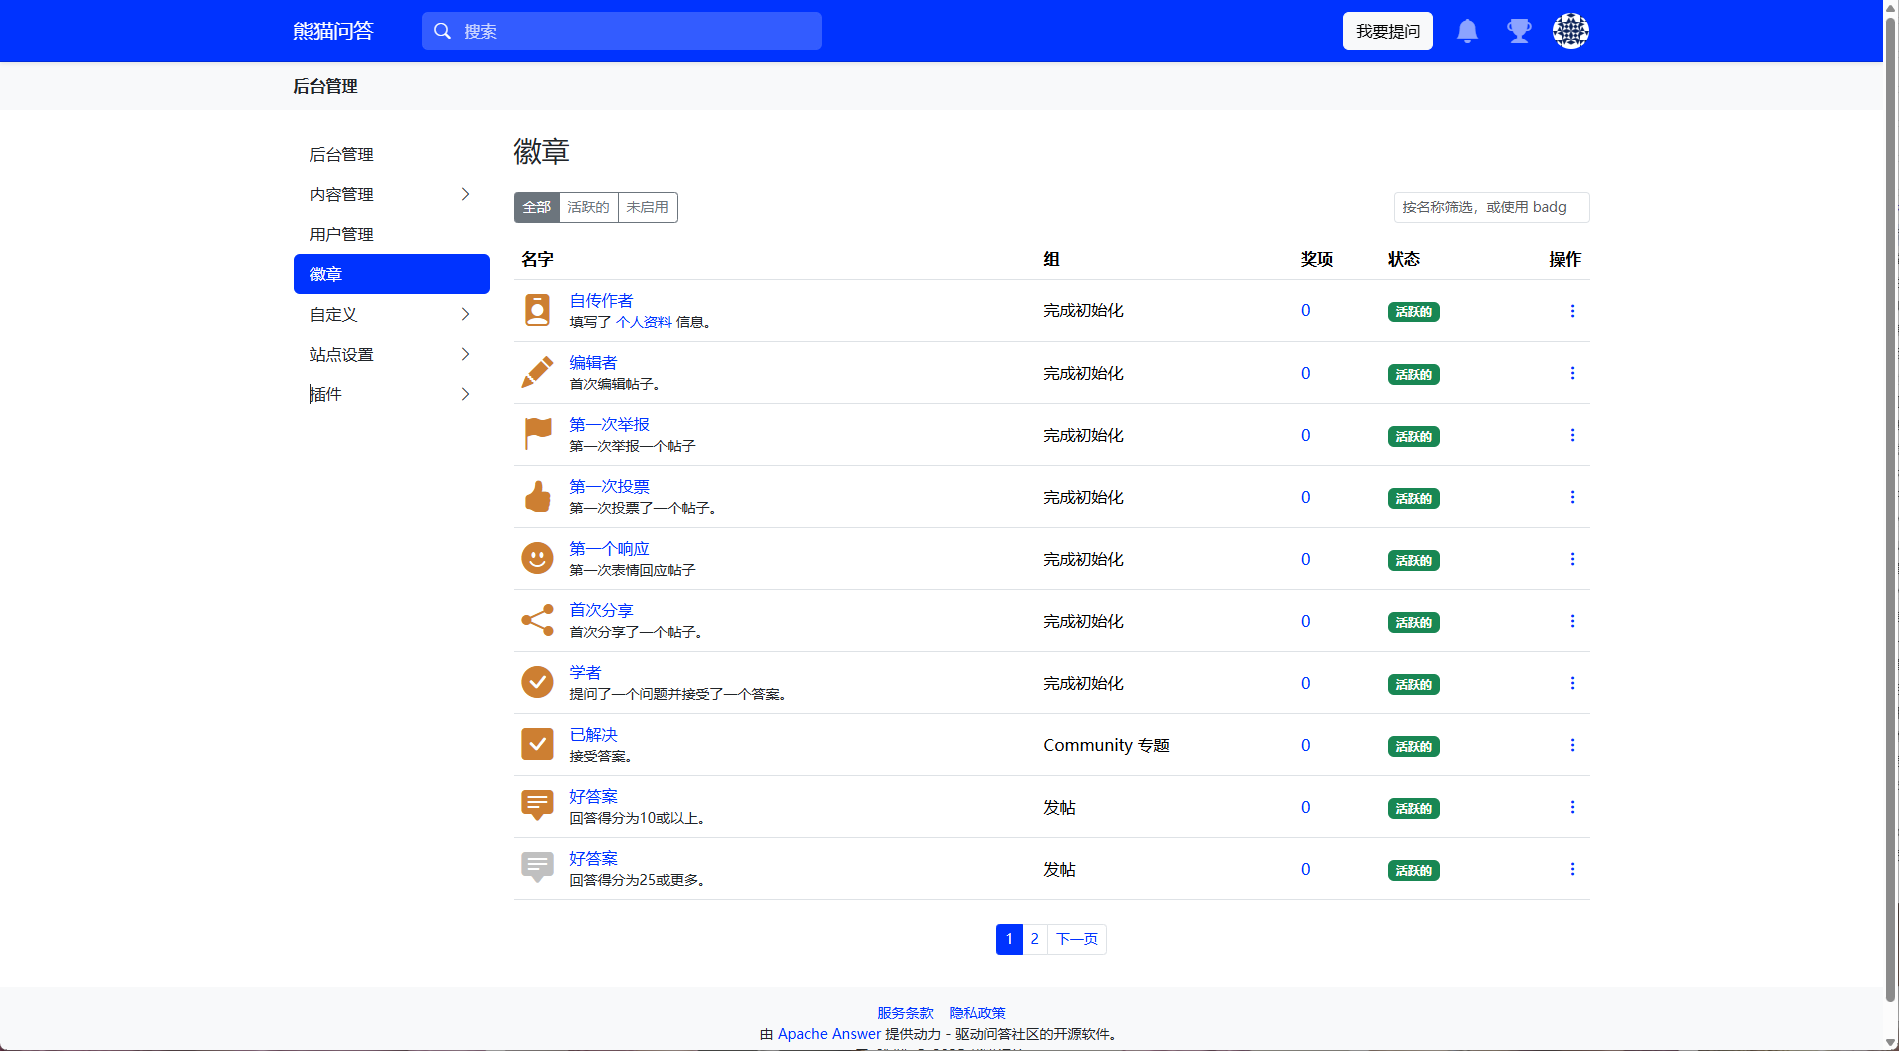Expand 自定义 sidebar section
The width and height of the screenshot is (1899, 1051).
pos(391,314)
